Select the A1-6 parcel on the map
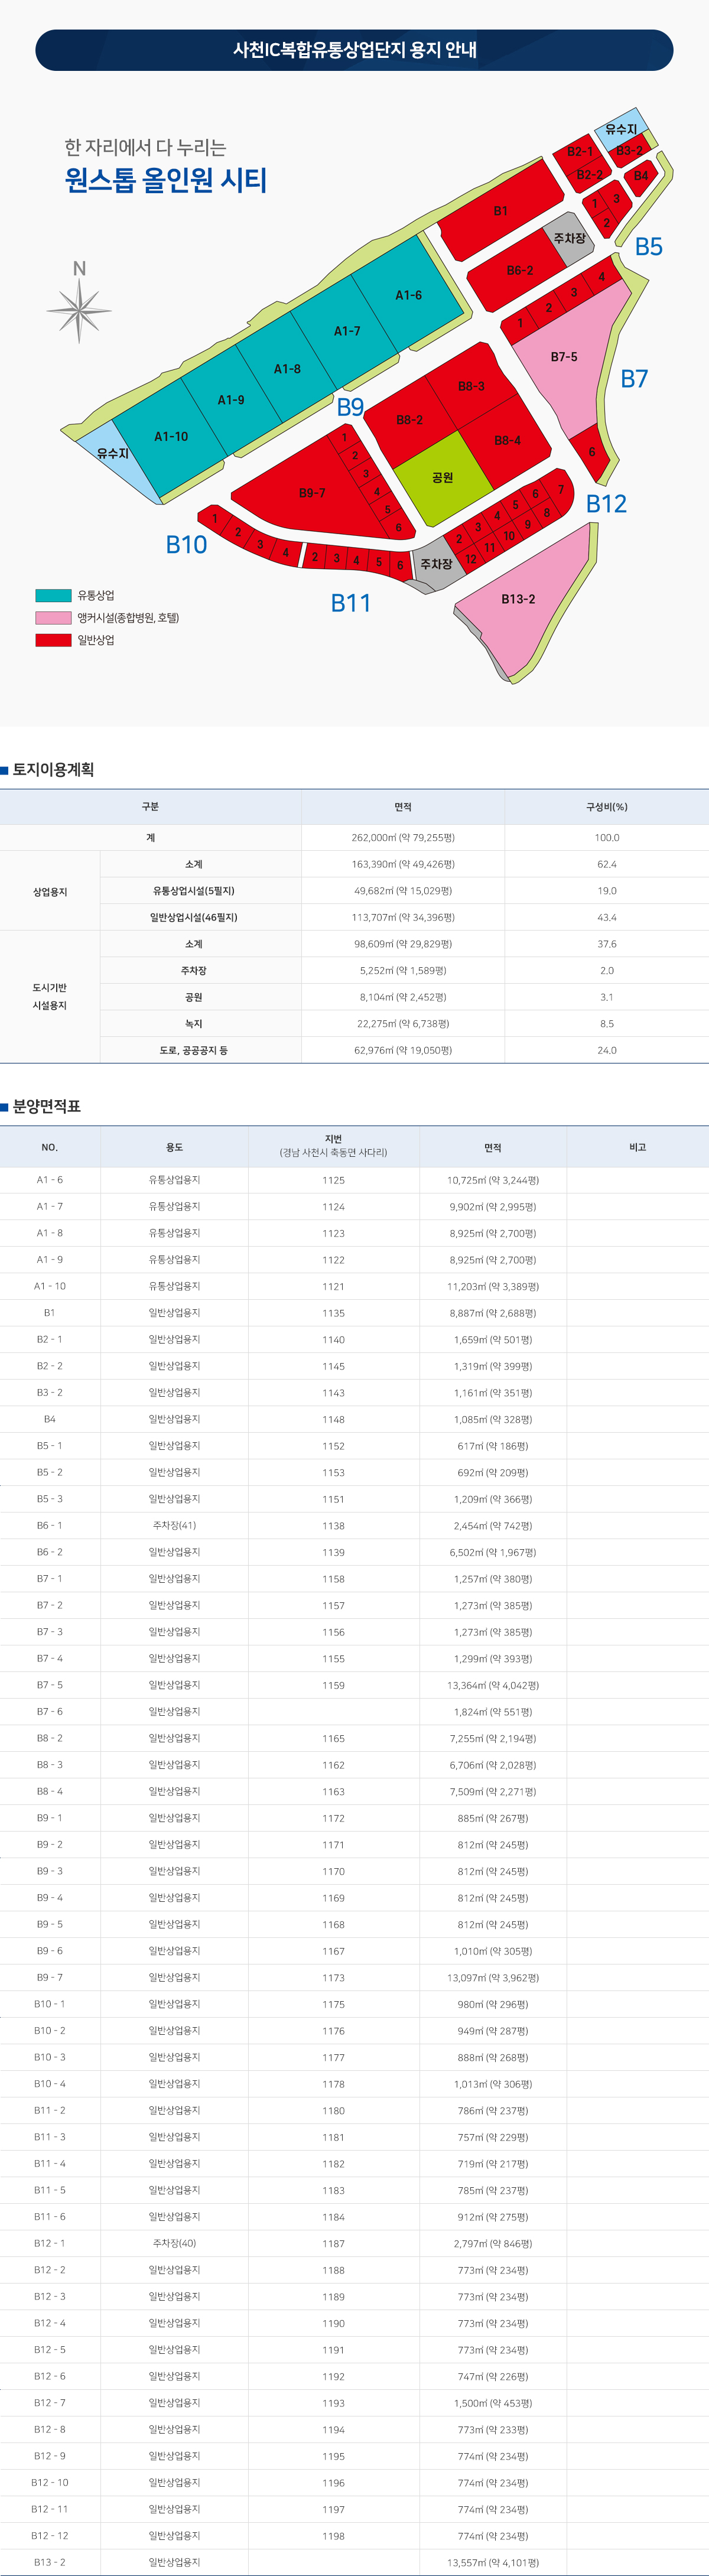This screenshot has width=709, height=2576. (408, 295)
